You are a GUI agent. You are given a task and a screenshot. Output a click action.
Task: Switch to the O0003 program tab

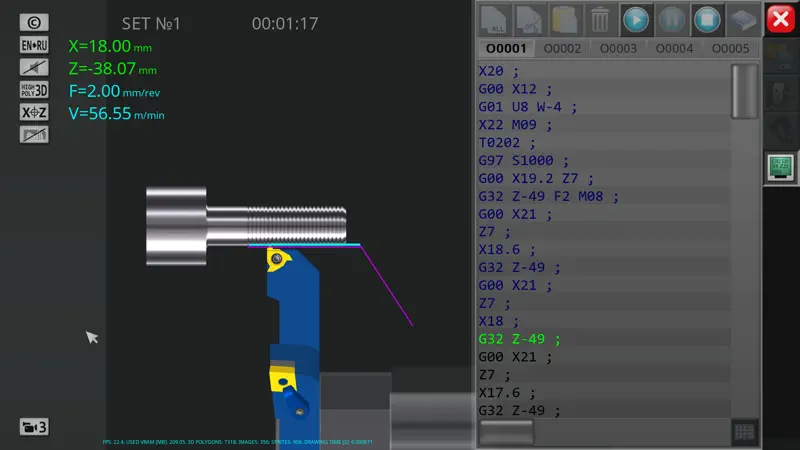pyautogui.click(x=618, y=48)
